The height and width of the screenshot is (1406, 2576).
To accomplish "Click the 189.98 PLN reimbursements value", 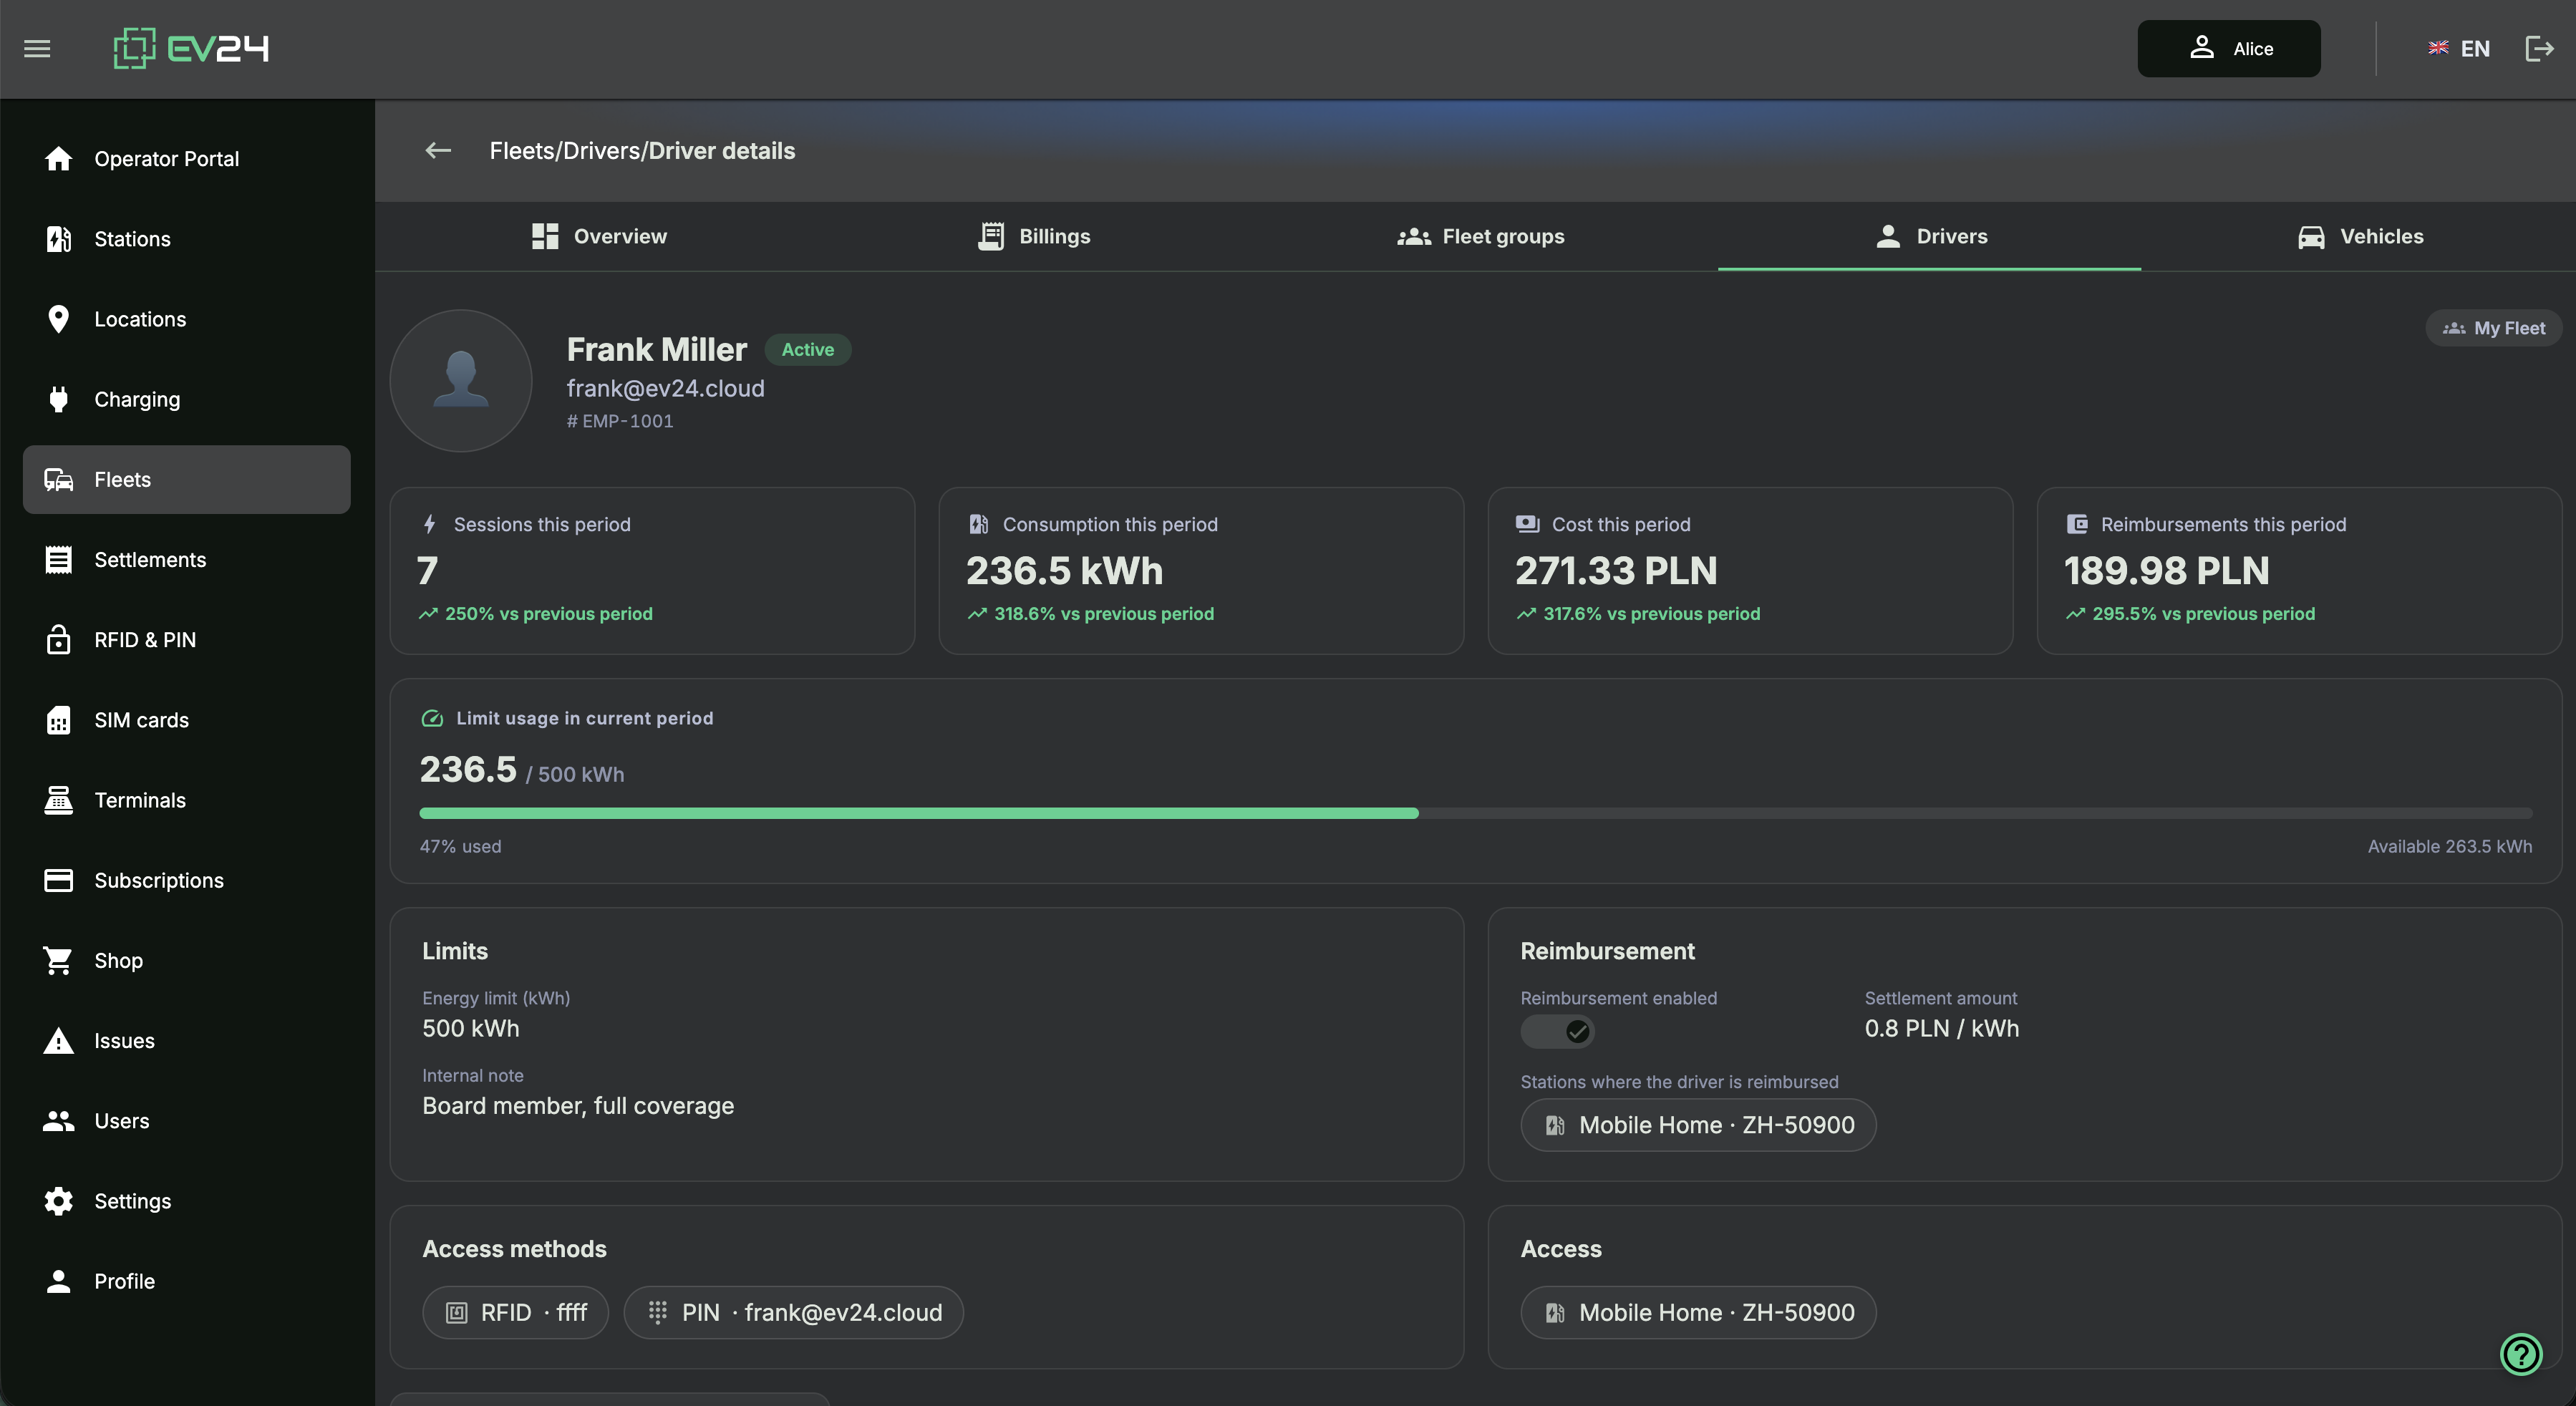I will pos(2166,571).
